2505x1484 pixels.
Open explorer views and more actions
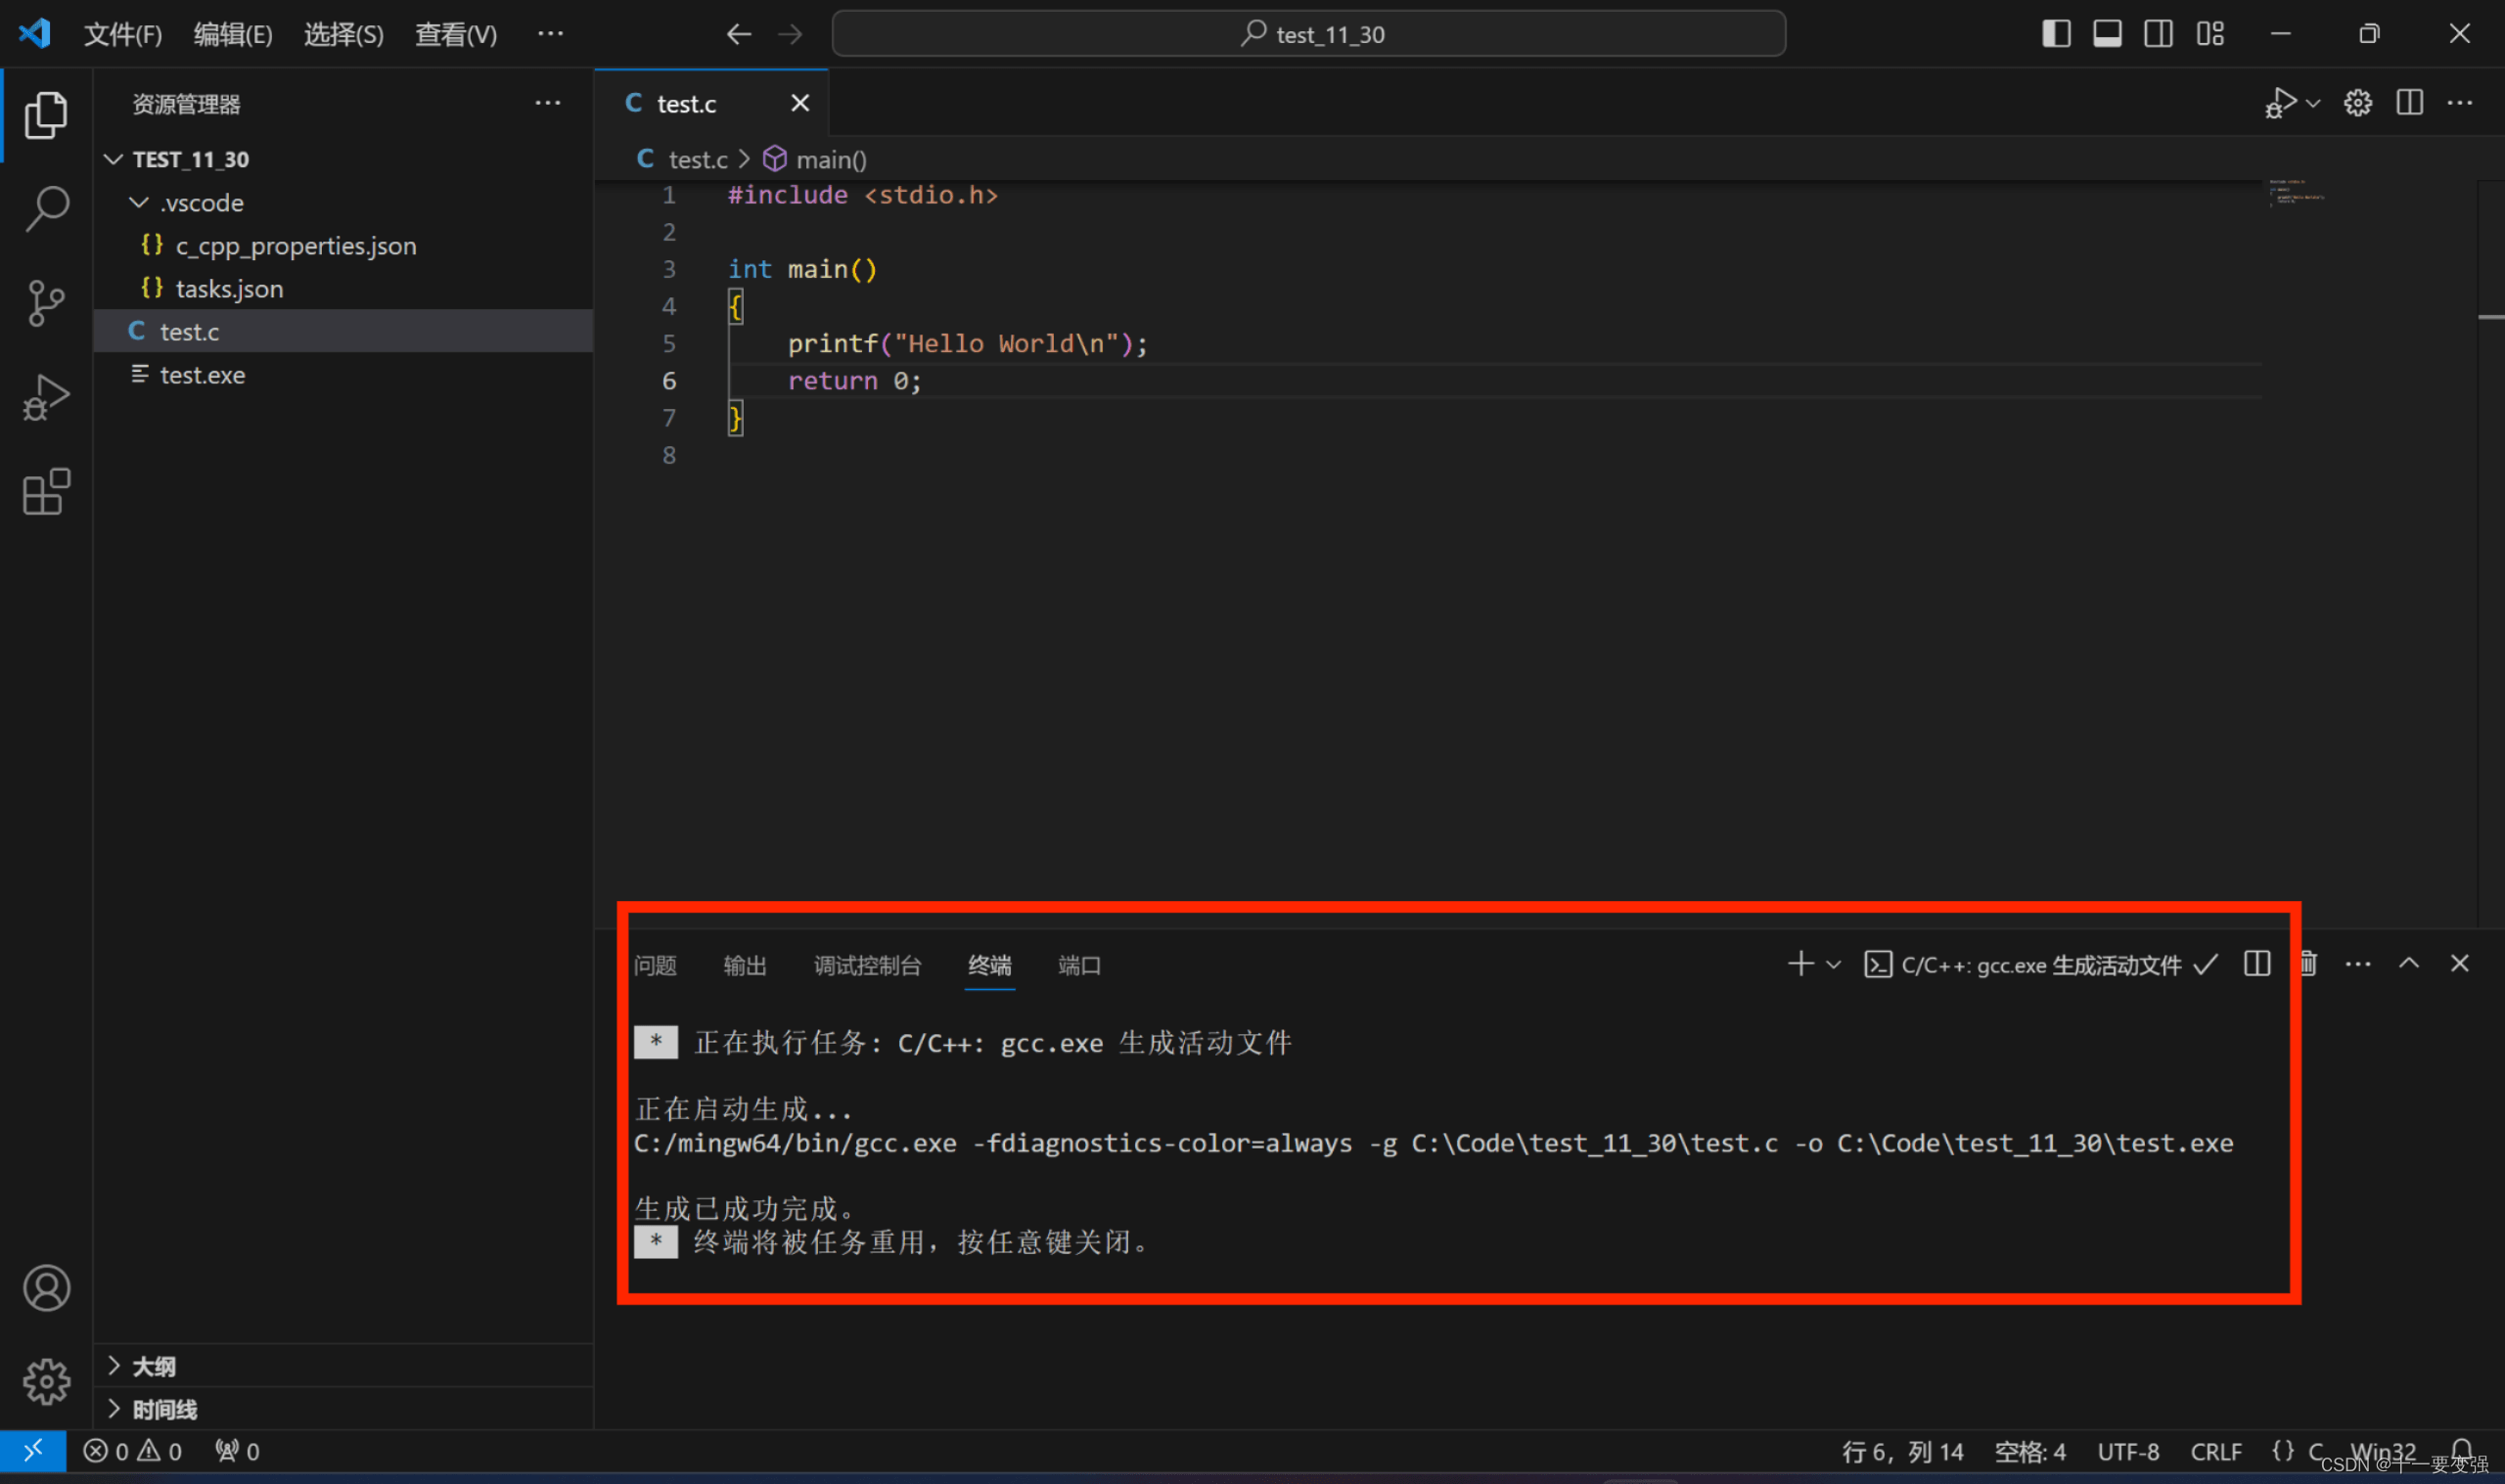[547, 103]
